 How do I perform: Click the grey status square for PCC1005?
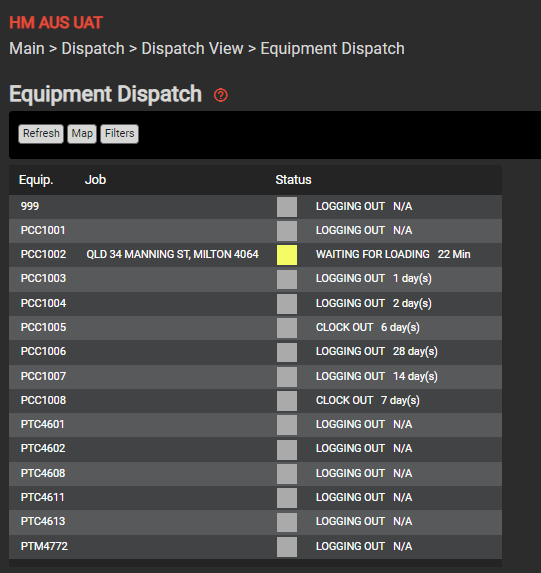(x=287, y=328)
